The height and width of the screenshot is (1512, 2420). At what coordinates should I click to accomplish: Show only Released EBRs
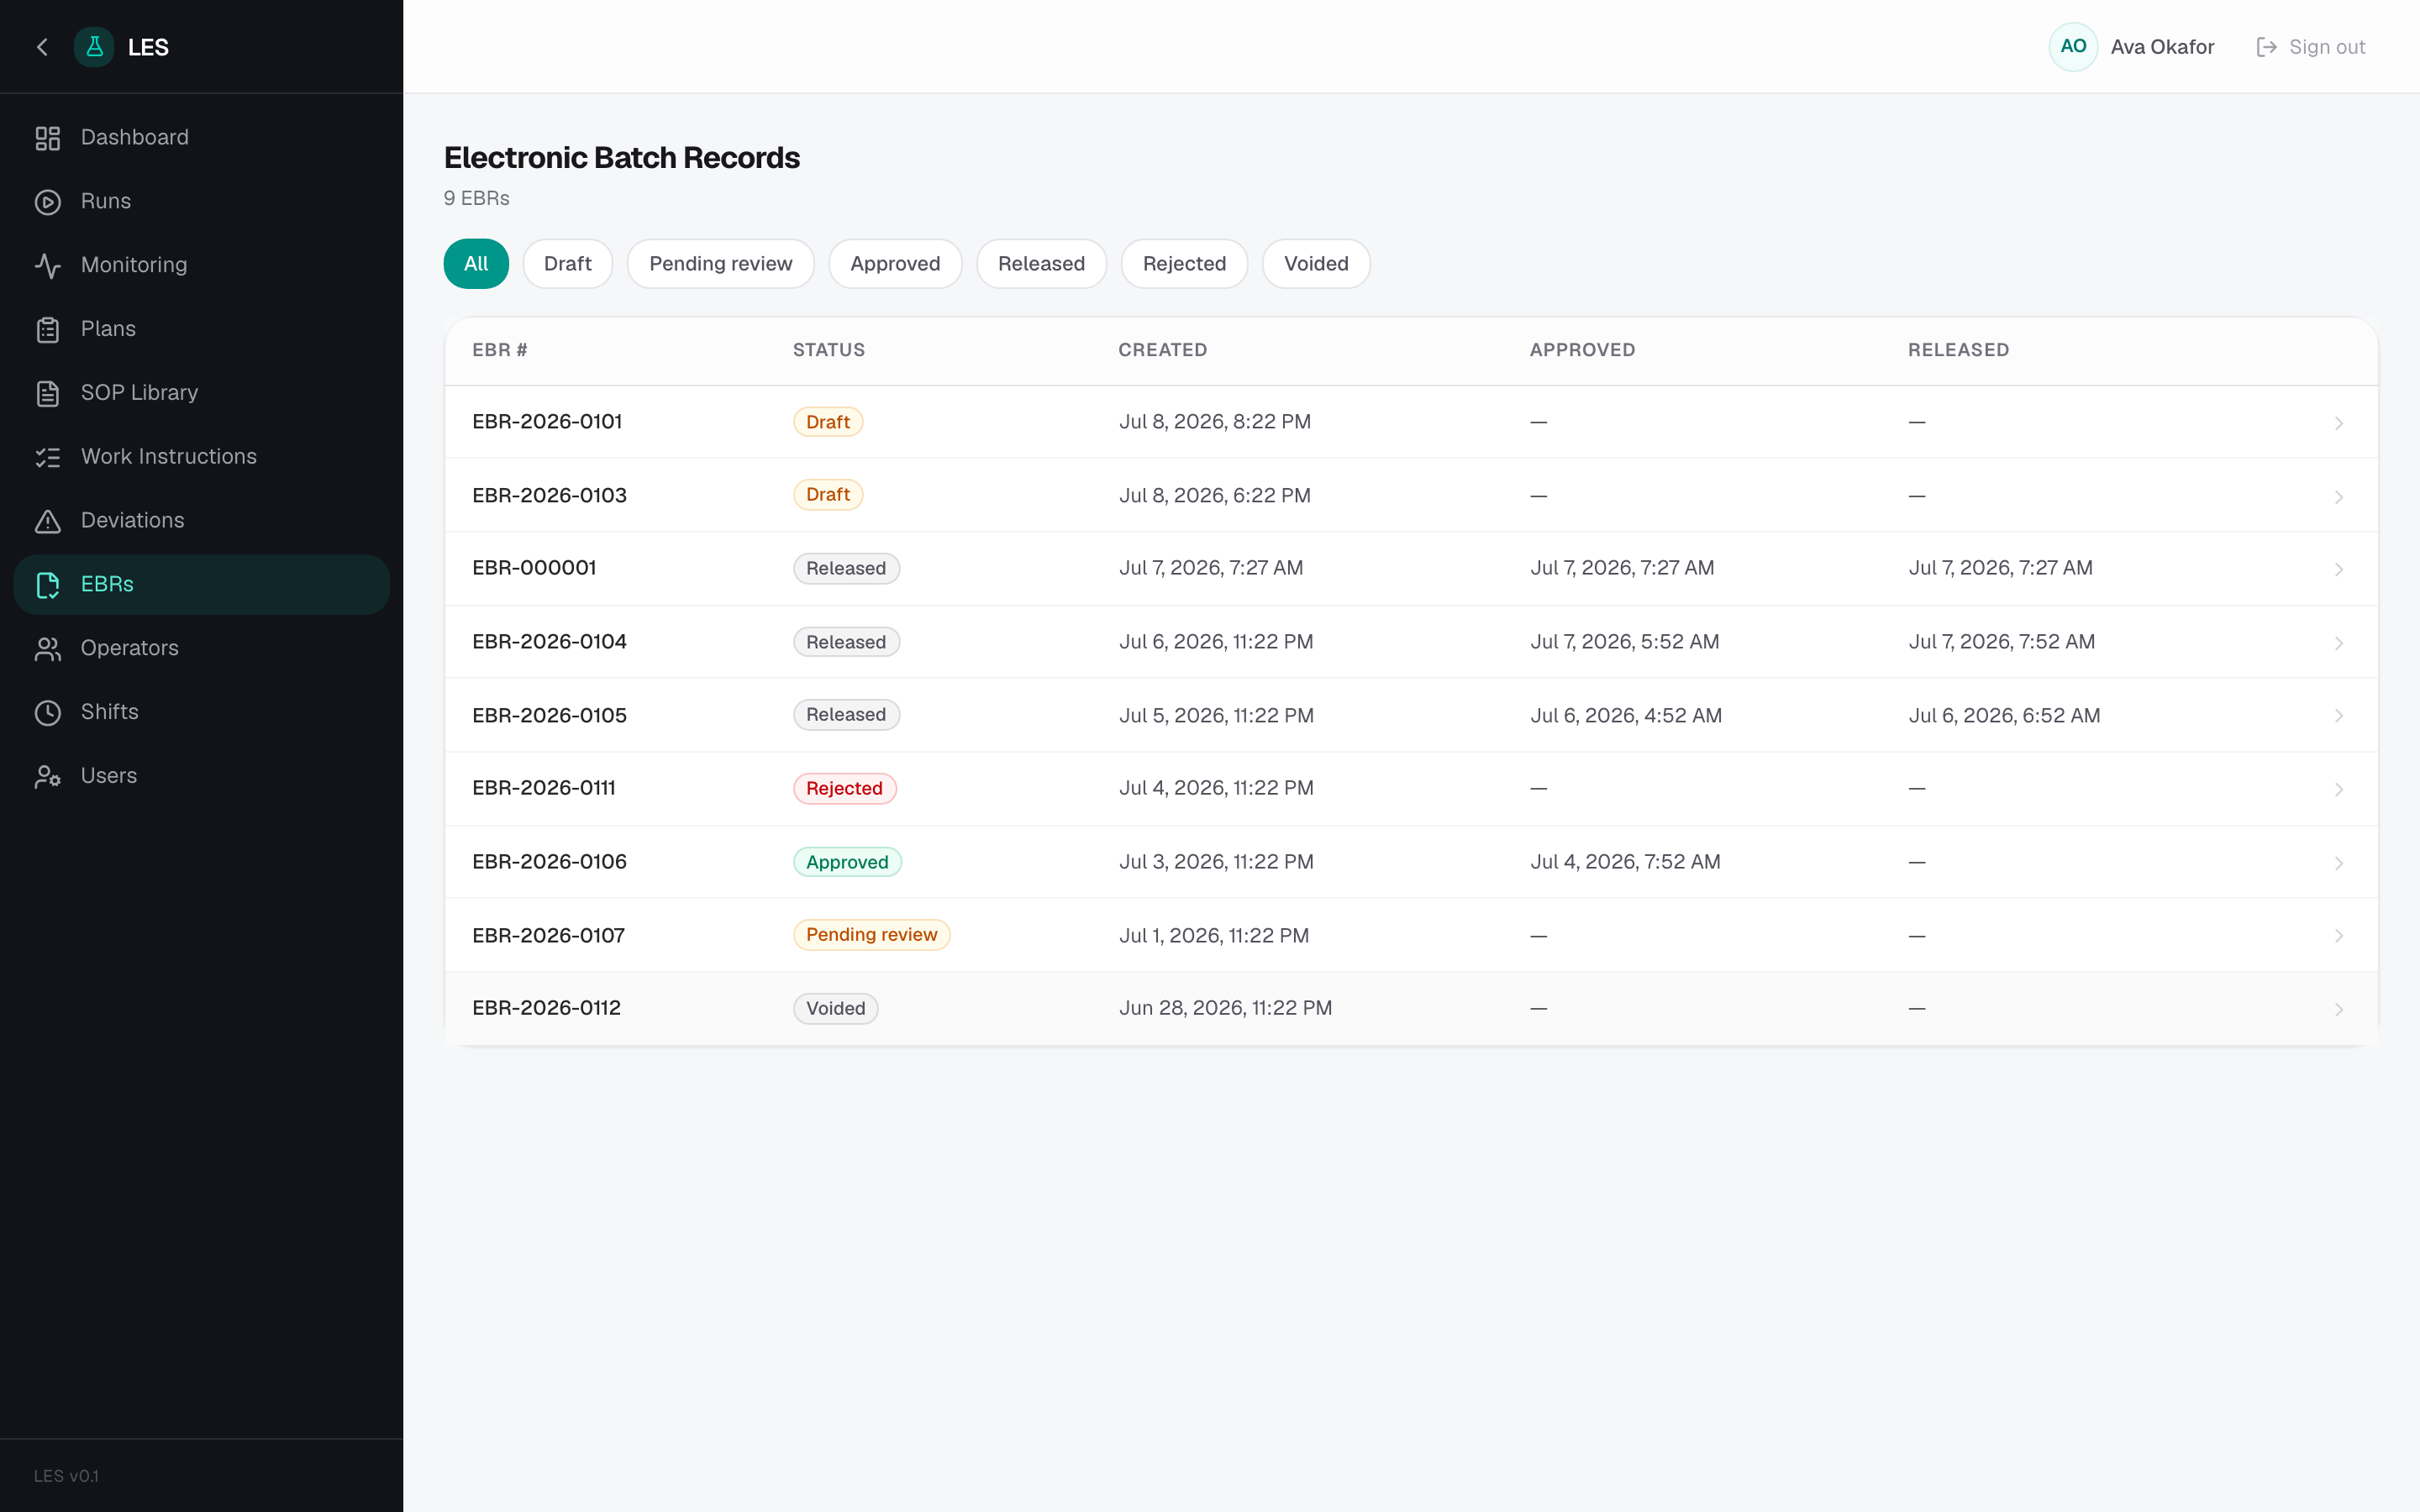tap(1041, 264)
